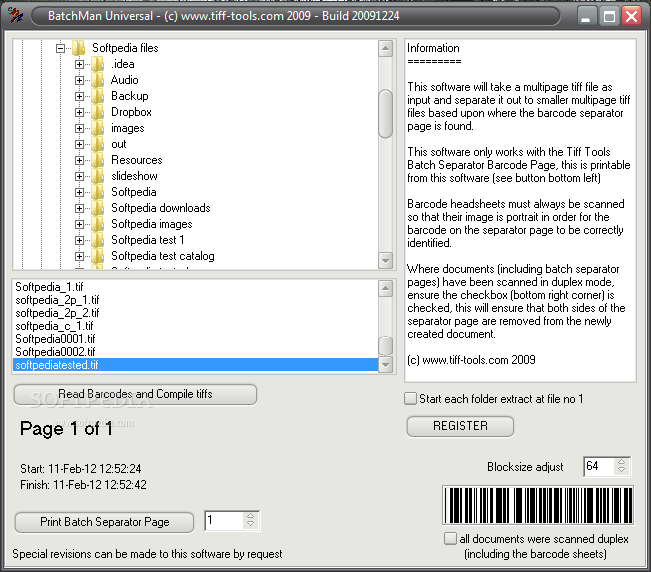Enable Start each folder extract at file no 1
The height and width of the screenshot is (572, 651).
point(410,399)
